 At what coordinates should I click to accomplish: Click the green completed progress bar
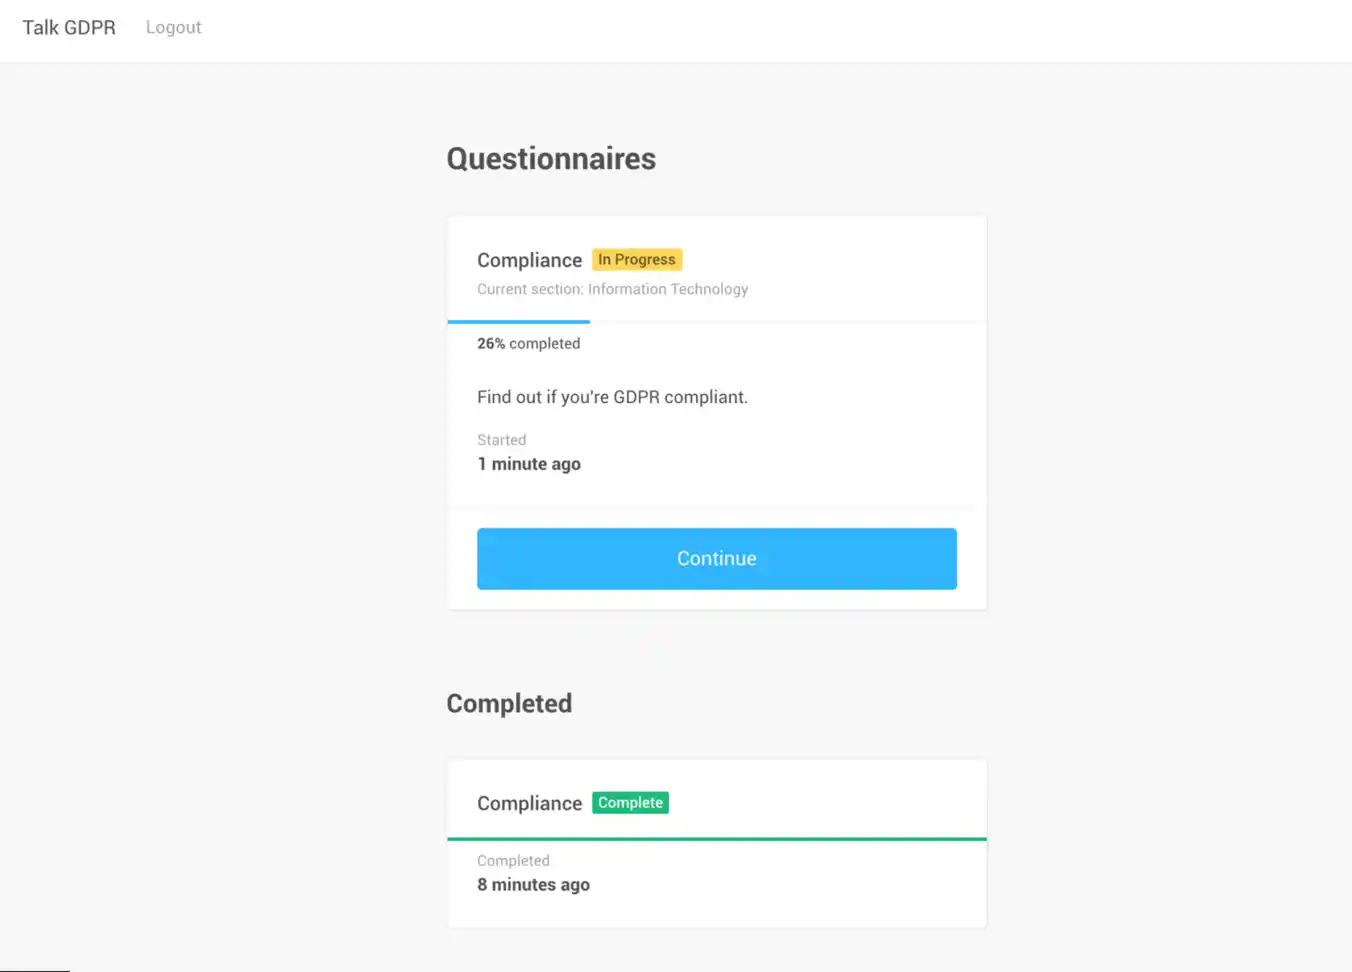(716, 839)
